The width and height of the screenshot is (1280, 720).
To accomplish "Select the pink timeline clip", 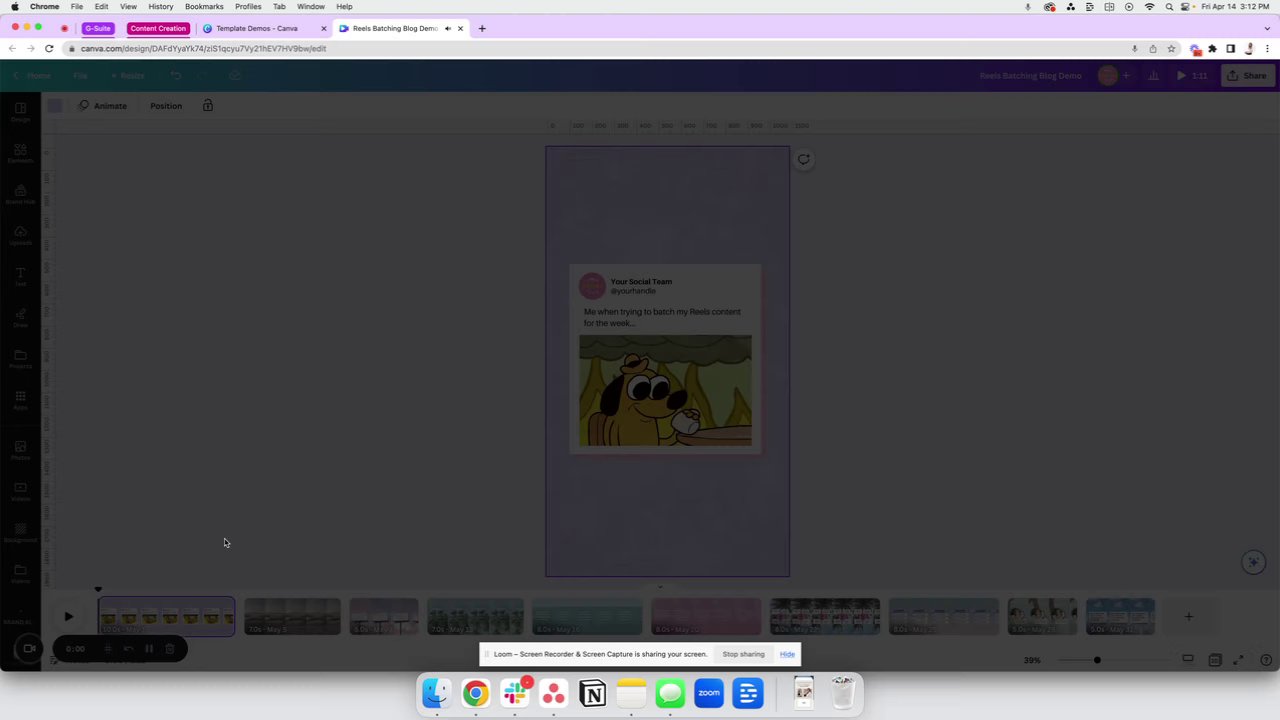I will pyautogui.click(x=706, y=617).
